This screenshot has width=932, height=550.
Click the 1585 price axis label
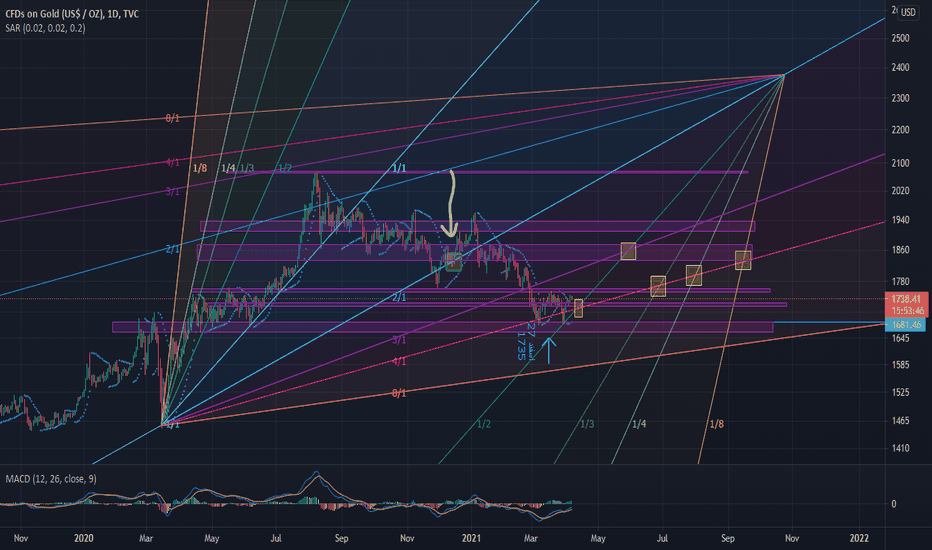[x=900, y=365]
